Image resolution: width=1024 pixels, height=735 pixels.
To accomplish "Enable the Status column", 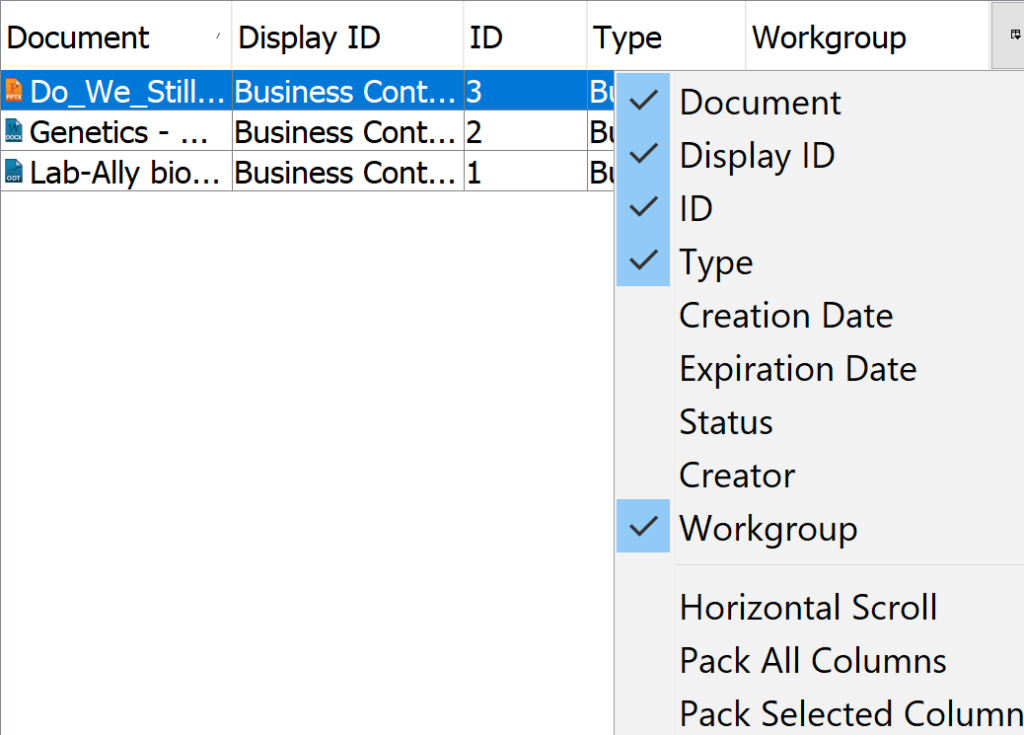I will click(x=726, y=422).
